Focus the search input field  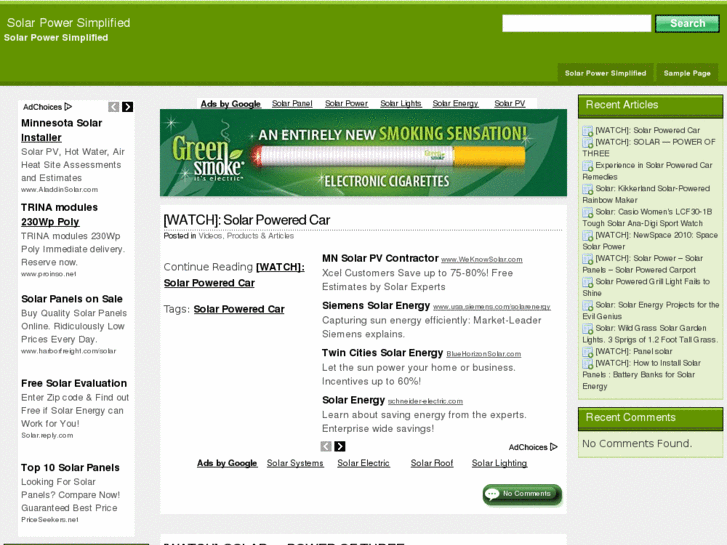point(576,23)
